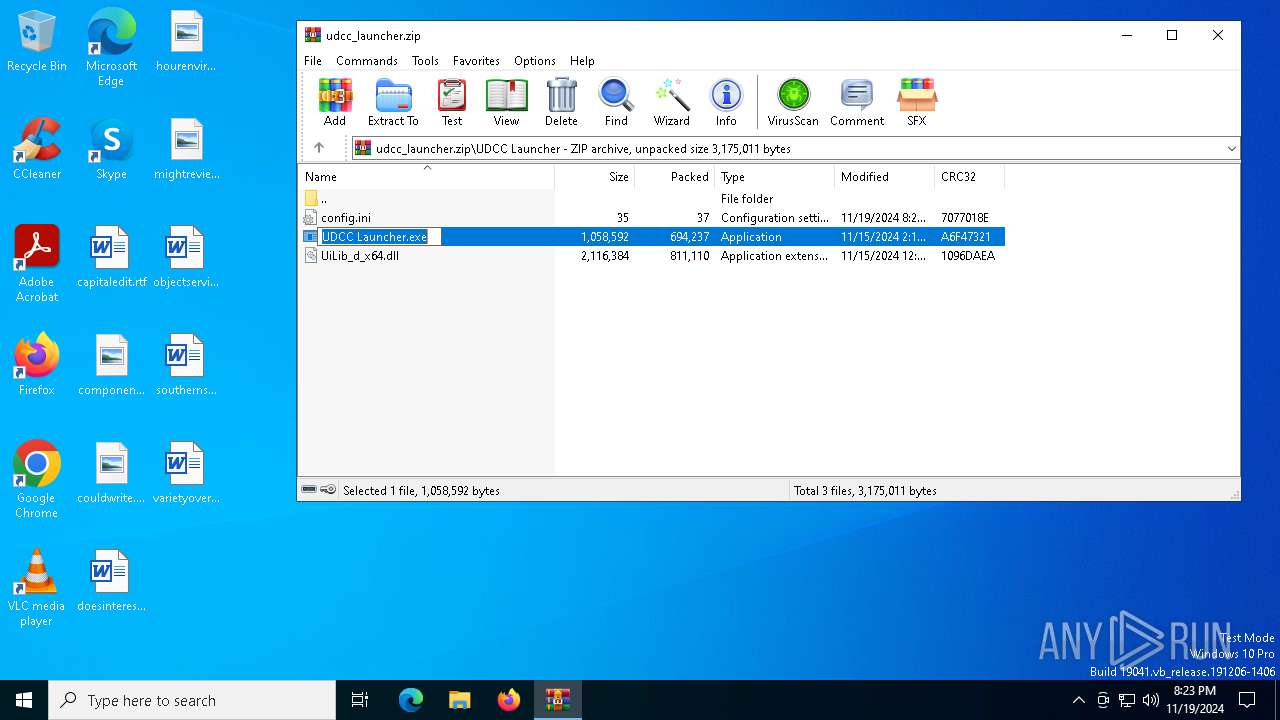Show archive Info

coord(726,103)
